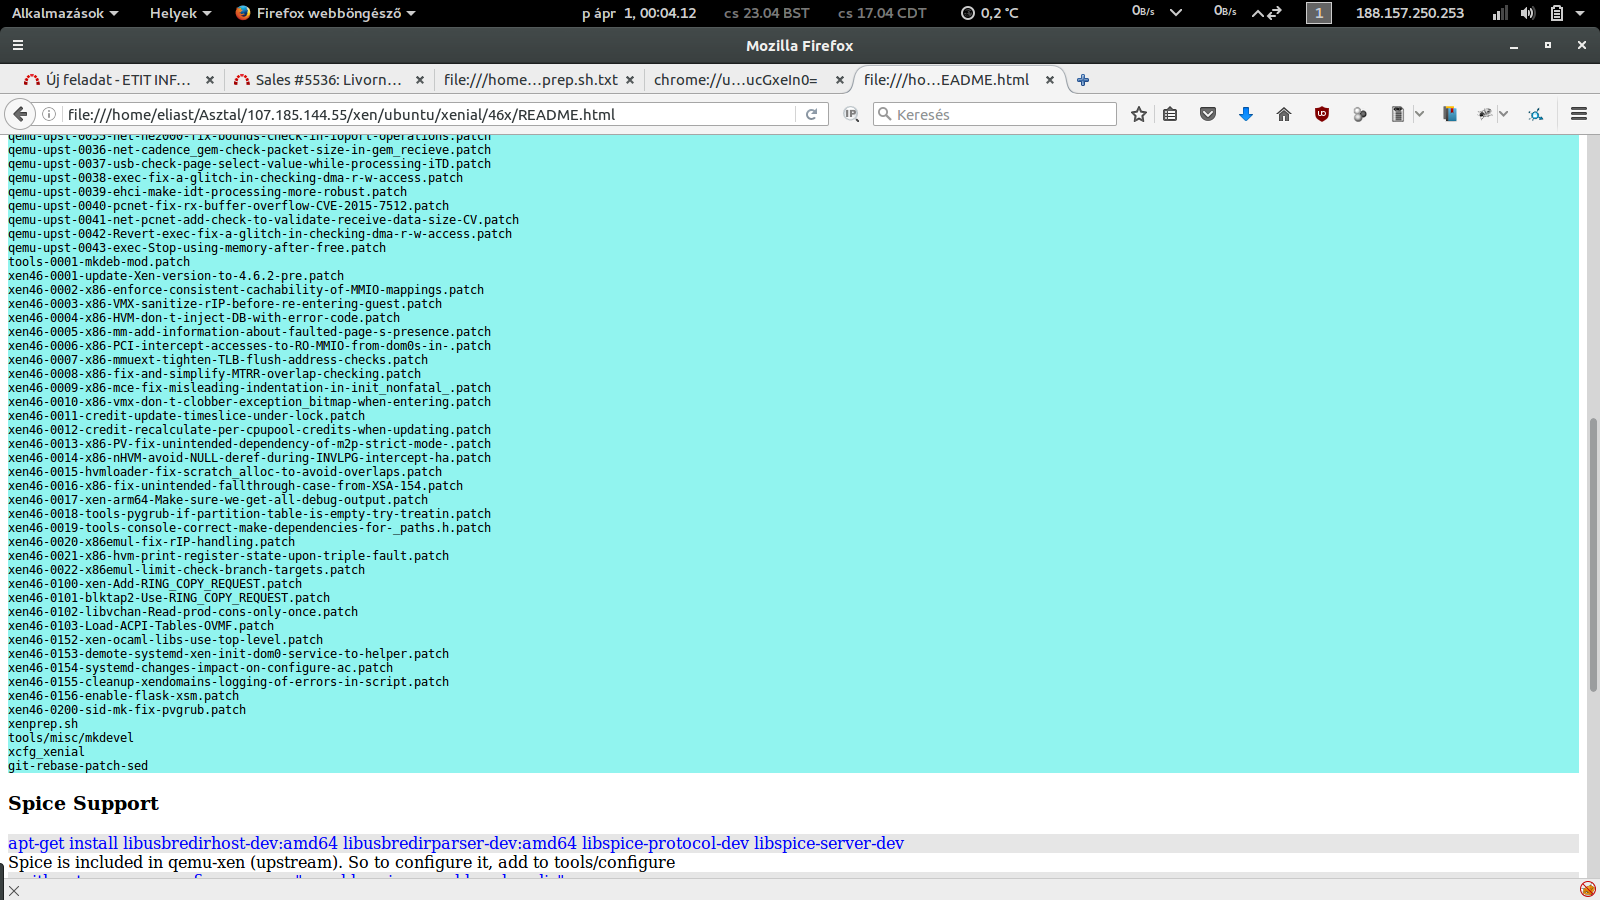Open the Firefox hamburger menu

1579,114
